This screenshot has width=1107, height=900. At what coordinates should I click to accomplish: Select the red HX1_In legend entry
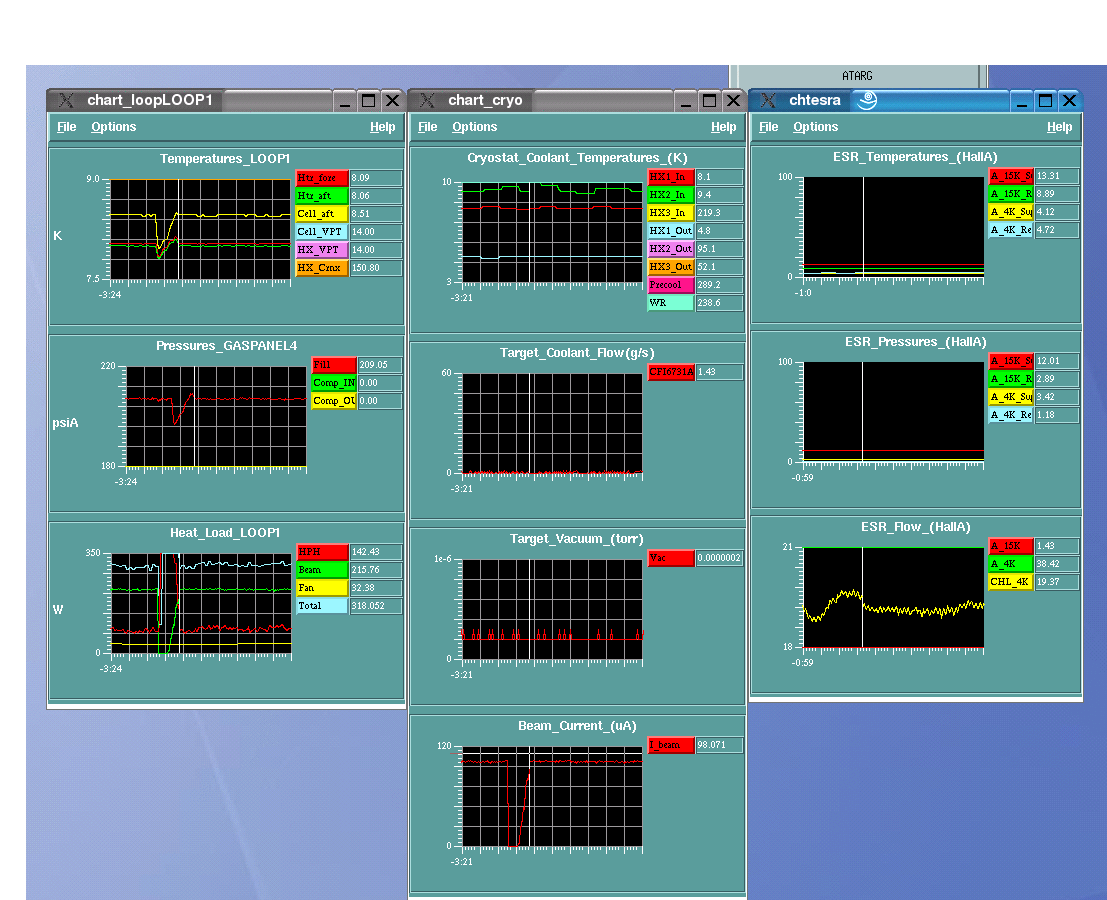point(671,177)
